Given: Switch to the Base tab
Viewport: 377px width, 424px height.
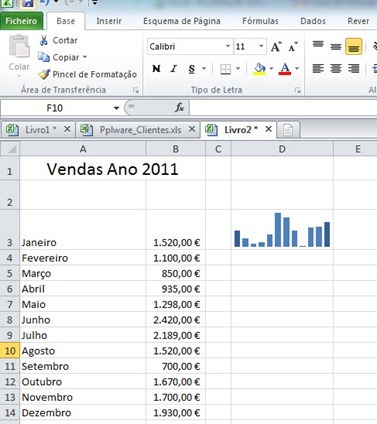Looking at the screenshot, I should 66,21.
